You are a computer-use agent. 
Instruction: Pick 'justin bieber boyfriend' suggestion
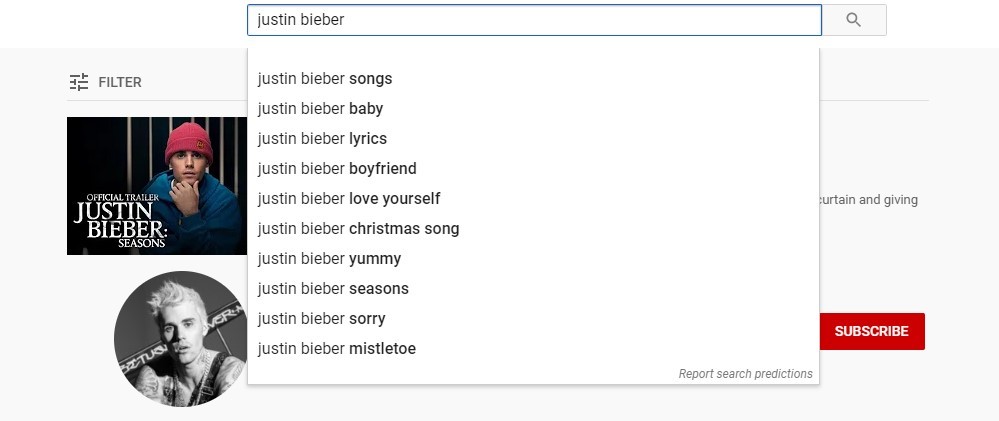click(533, 169)
